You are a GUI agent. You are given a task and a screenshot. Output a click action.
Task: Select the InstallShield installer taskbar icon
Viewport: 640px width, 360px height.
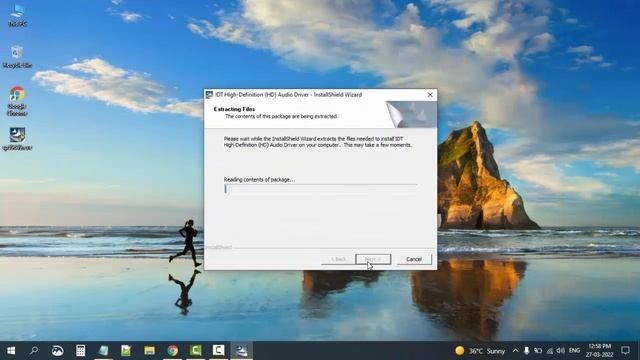(x=242, y=351)
